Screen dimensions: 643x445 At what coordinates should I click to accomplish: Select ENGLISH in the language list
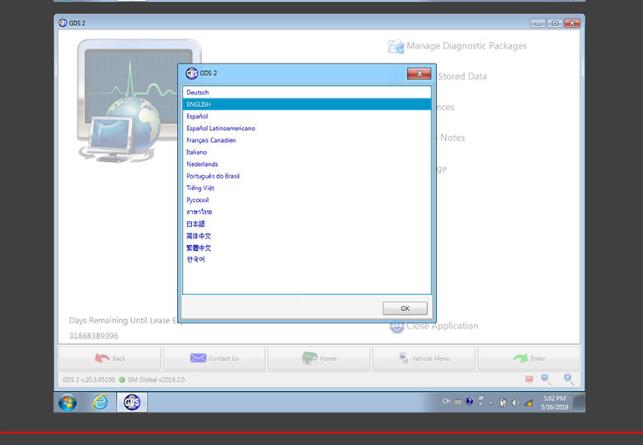coord(199,104)
